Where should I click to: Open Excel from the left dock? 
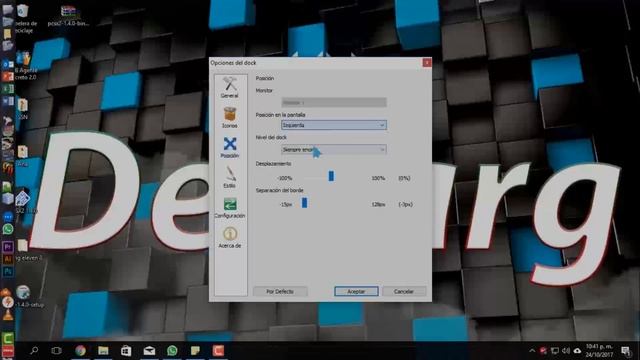click(x=8, y=89)
